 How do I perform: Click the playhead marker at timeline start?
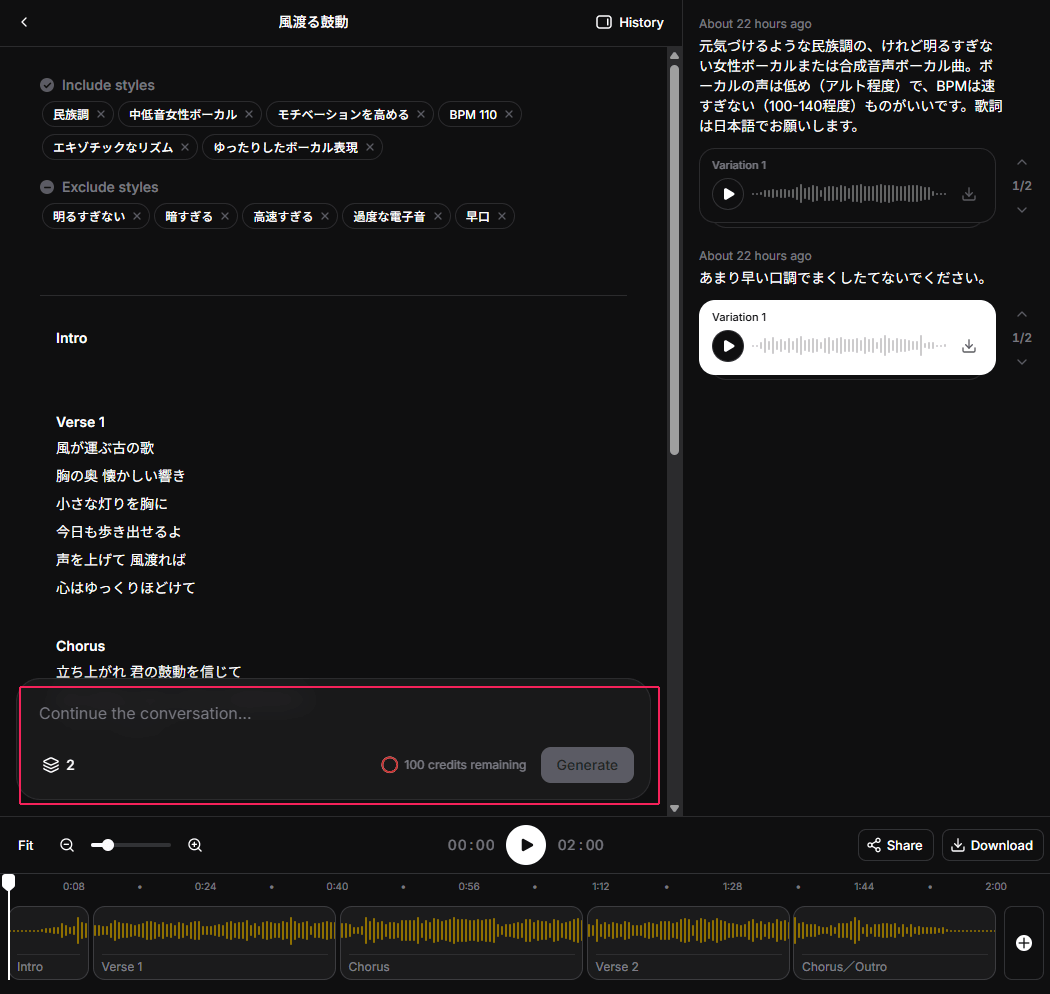9,882
